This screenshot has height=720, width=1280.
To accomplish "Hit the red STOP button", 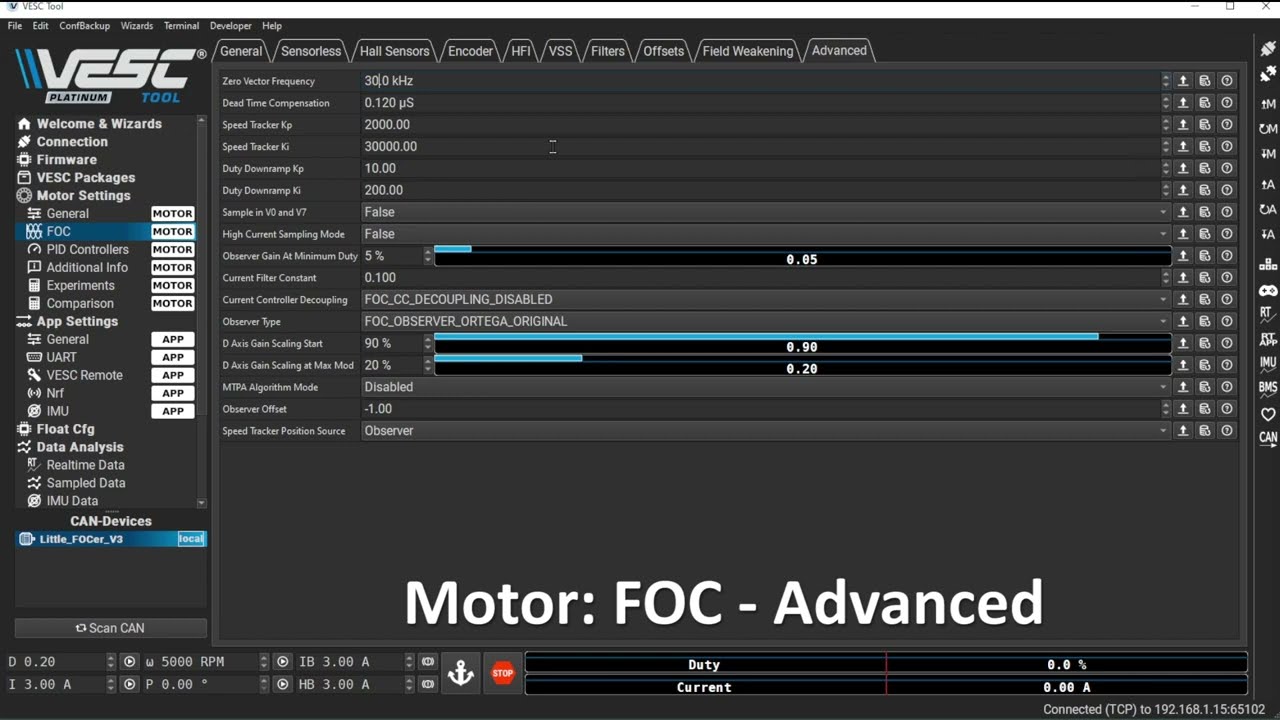I will [x=503, y=673].
